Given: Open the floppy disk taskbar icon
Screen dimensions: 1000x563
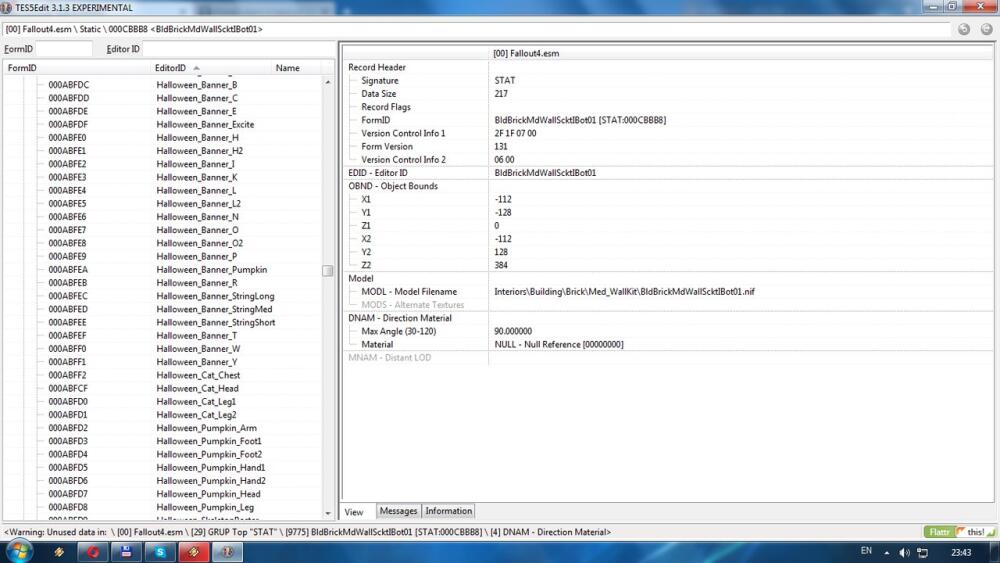Looking at the screenshot, I should (126, 552).
